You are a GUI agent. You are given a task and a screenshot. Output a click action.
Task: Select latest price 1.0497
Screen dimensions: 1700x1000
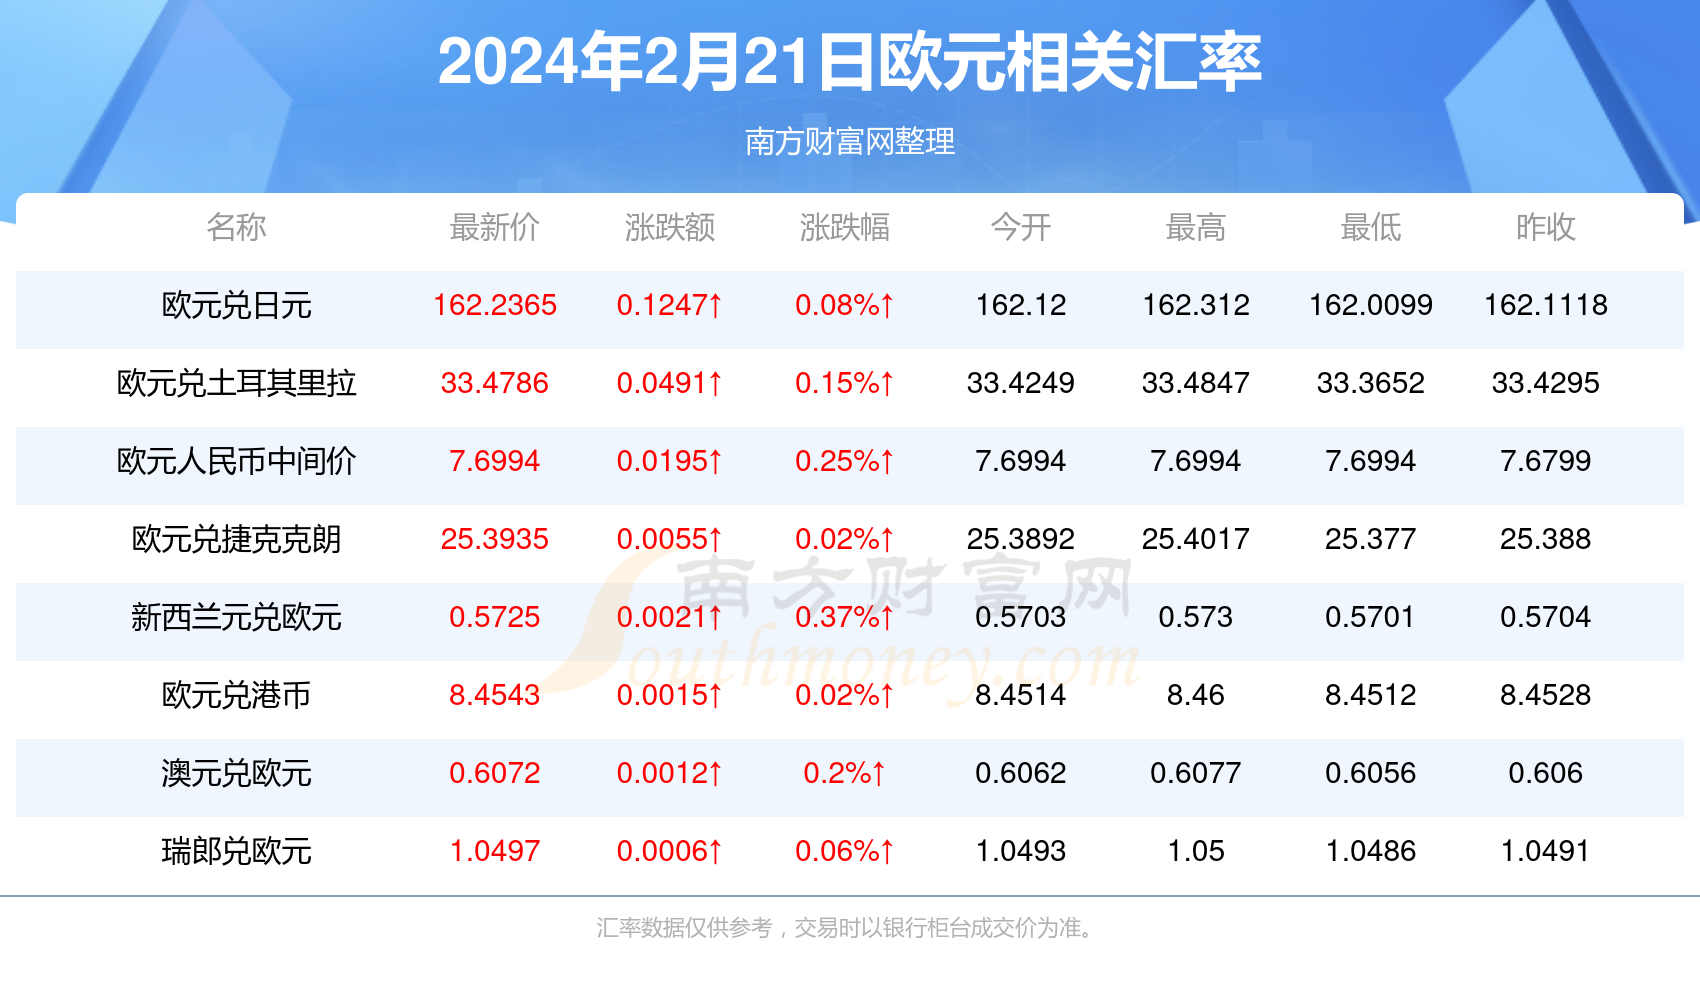(495, 851)
